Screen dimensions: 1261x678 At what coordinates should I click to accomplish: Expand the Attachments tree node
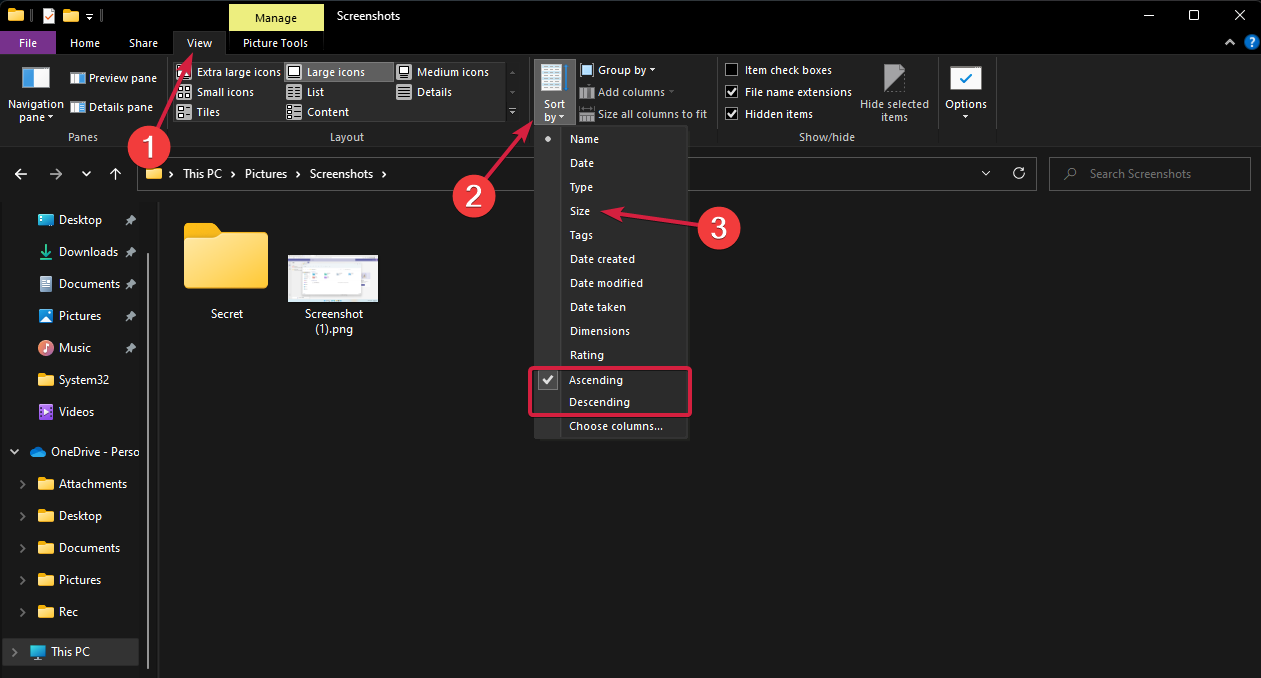[x=22, y=484]
